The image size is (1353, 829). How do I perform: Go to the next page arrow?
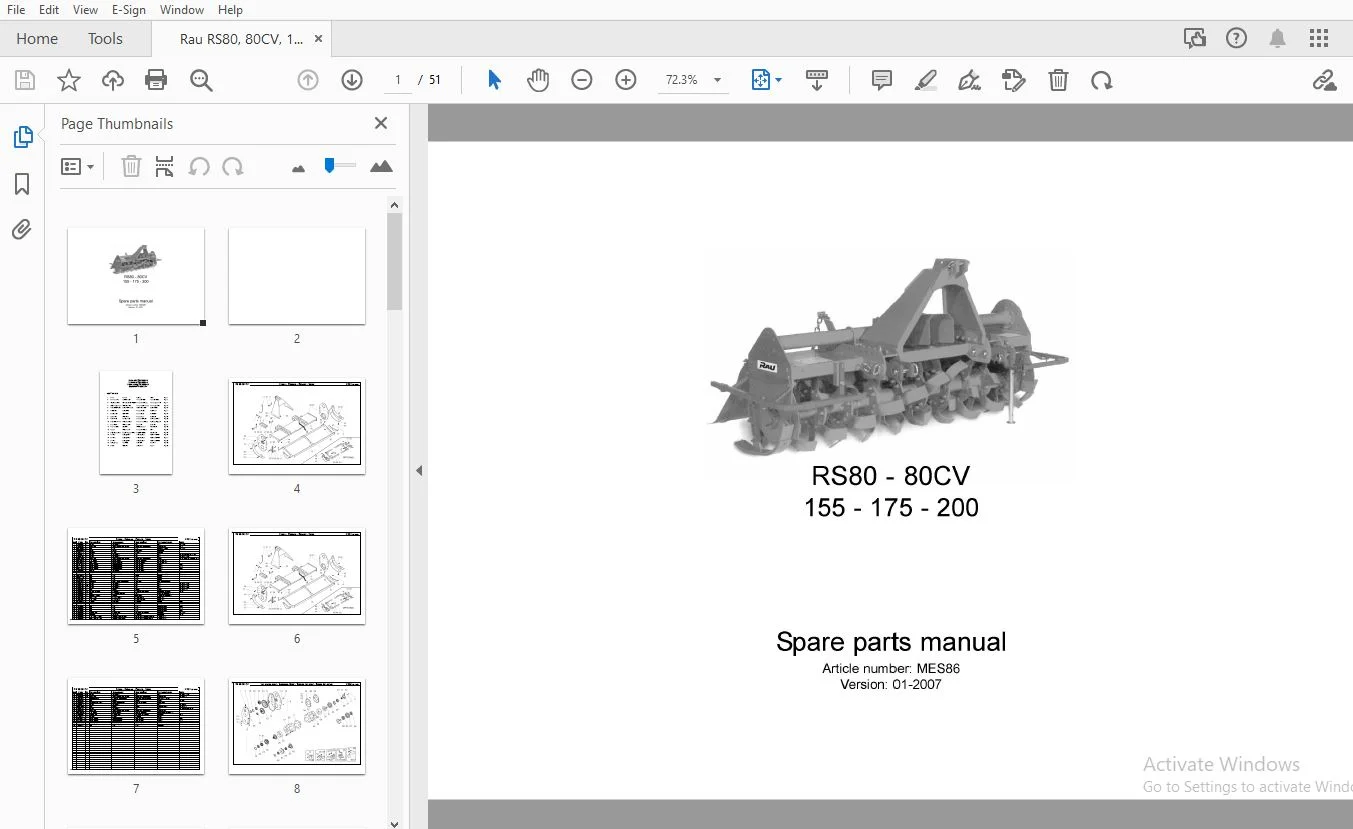click(x=352, y=80)
